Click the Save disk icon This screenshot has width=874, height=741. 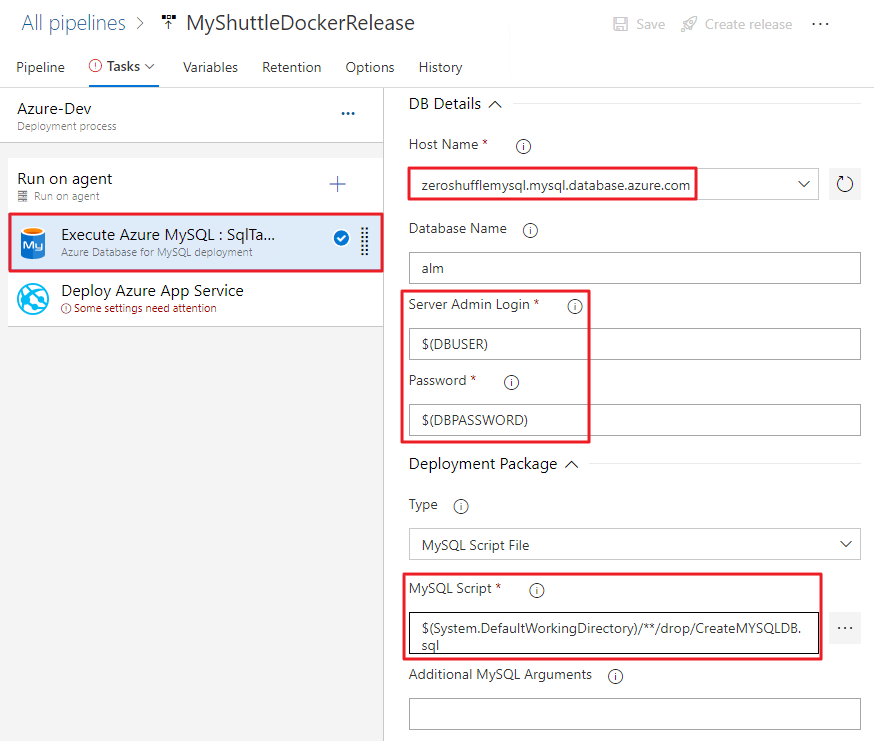[x=620, y=24]
